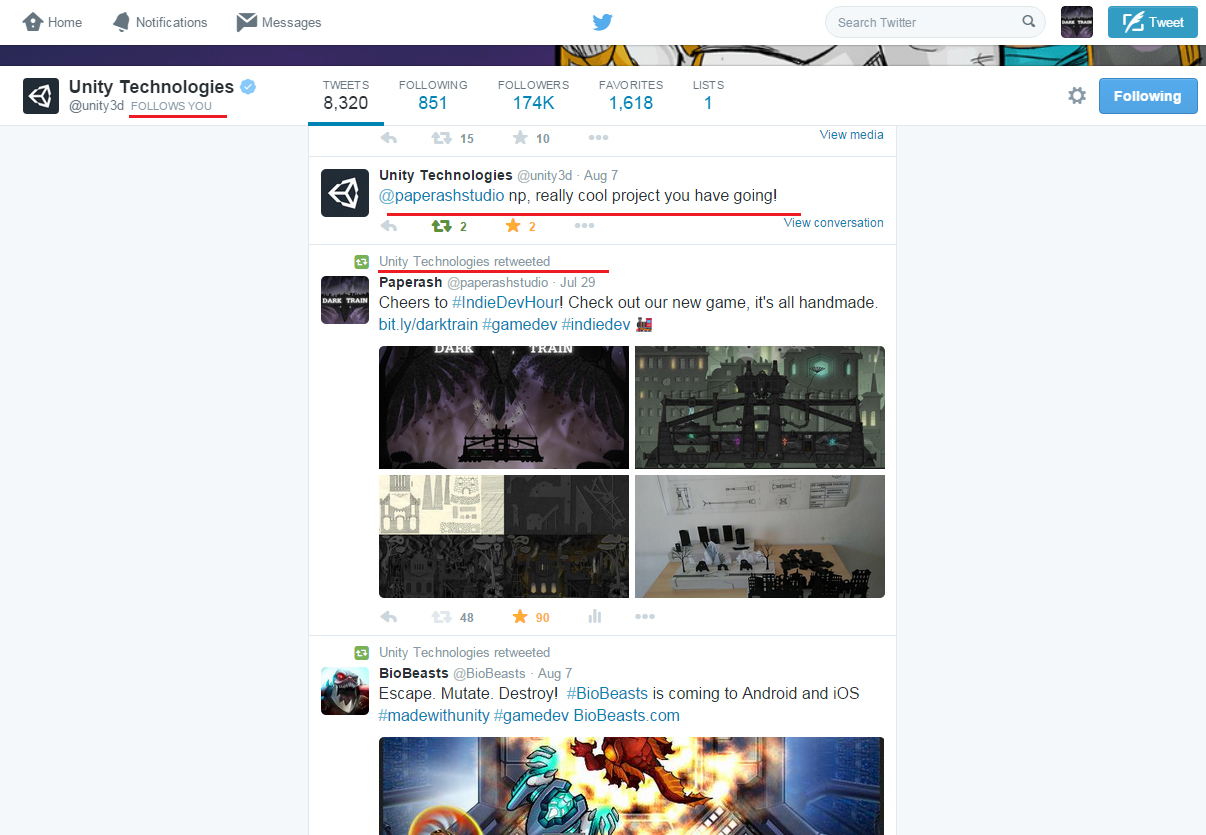
Task: Open the paper model desk photo
Action: point(760,536)
